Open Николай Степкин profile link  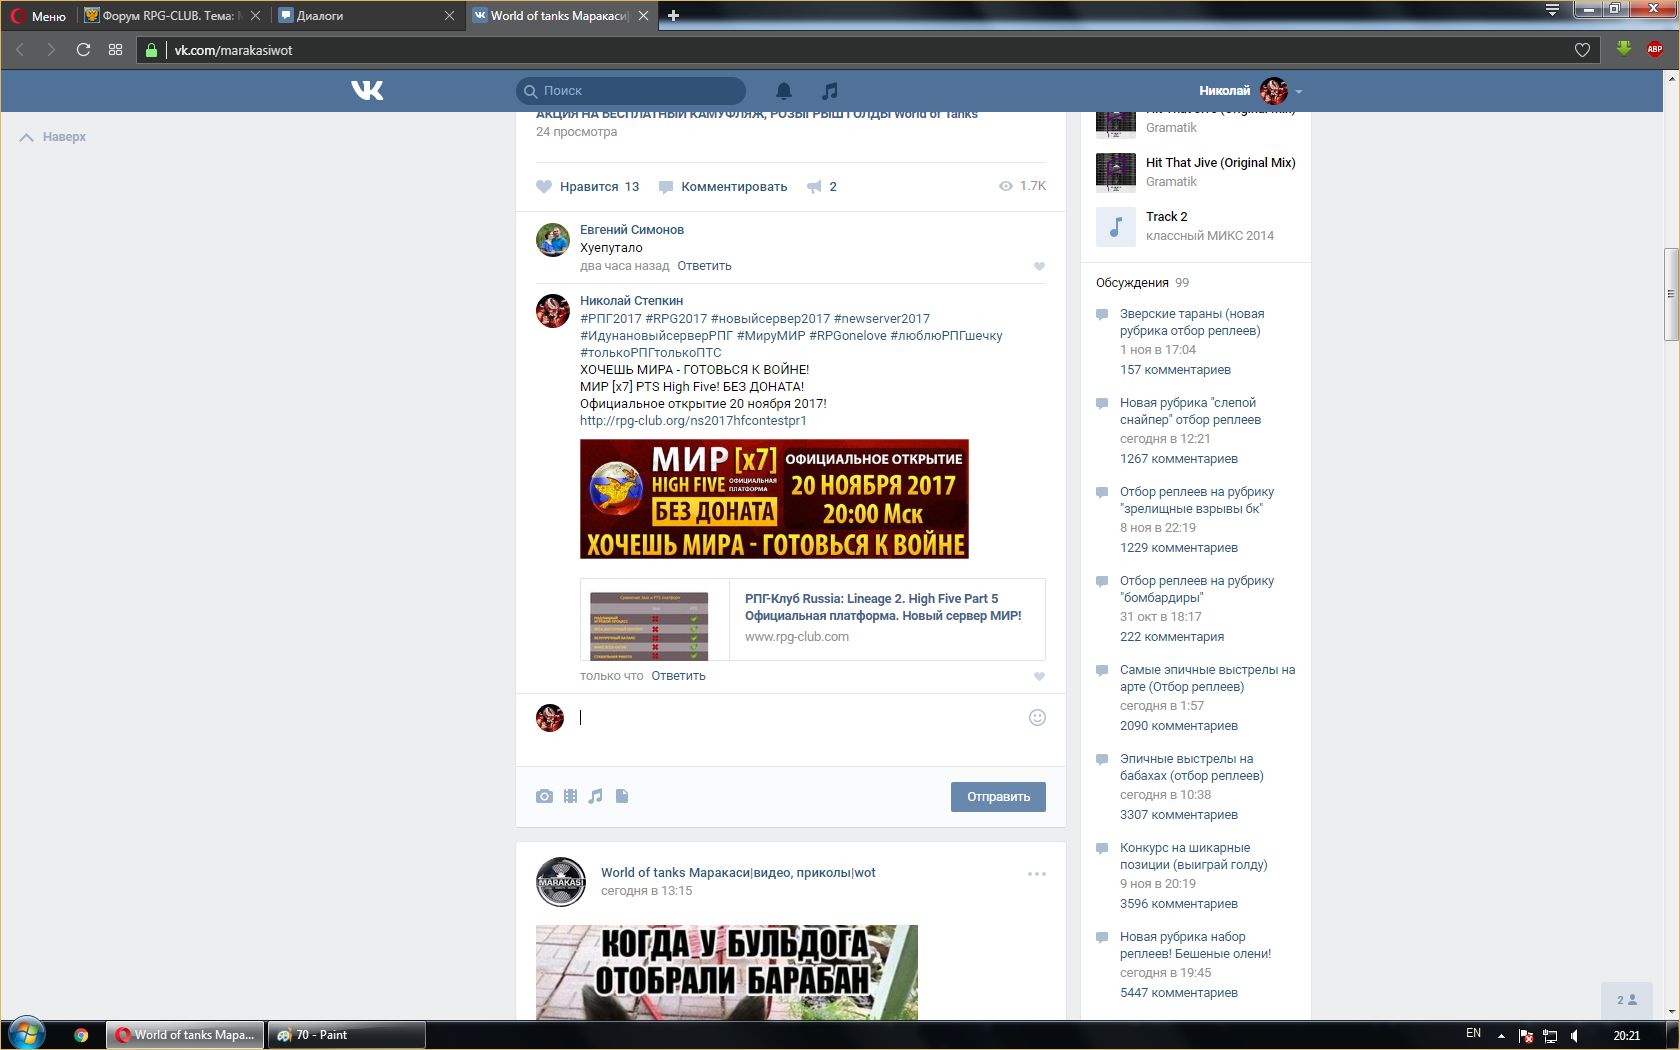click(x=632, y=300)
